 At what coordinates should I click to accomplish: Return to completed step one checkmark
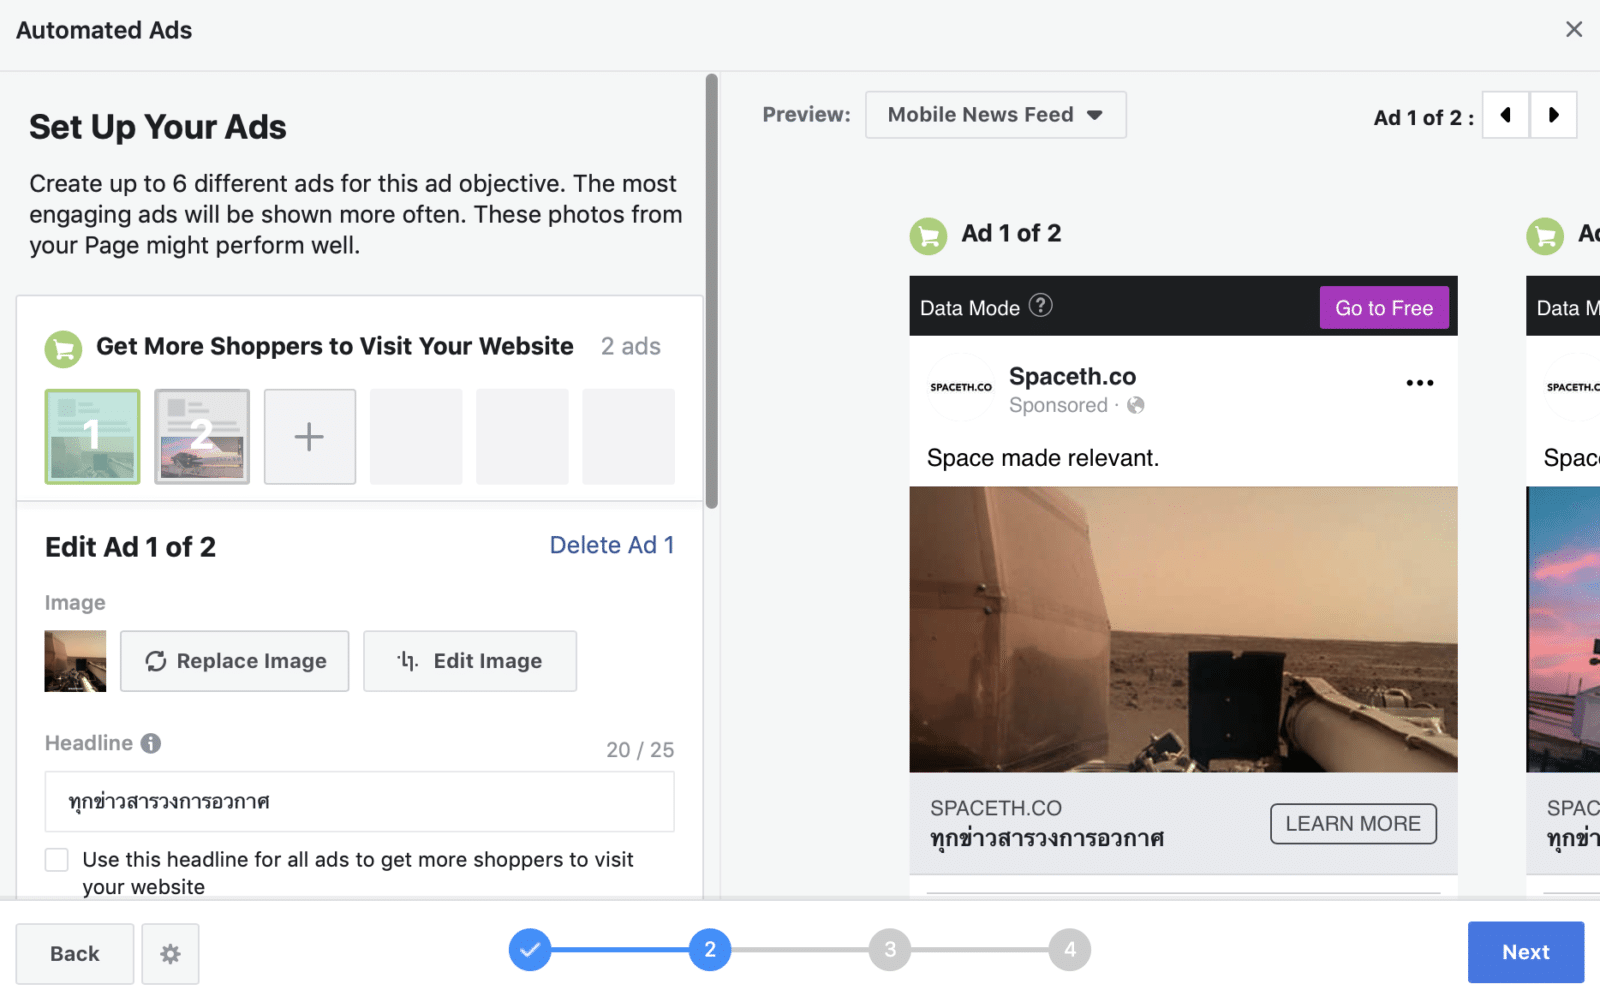[x=530, y=950]
